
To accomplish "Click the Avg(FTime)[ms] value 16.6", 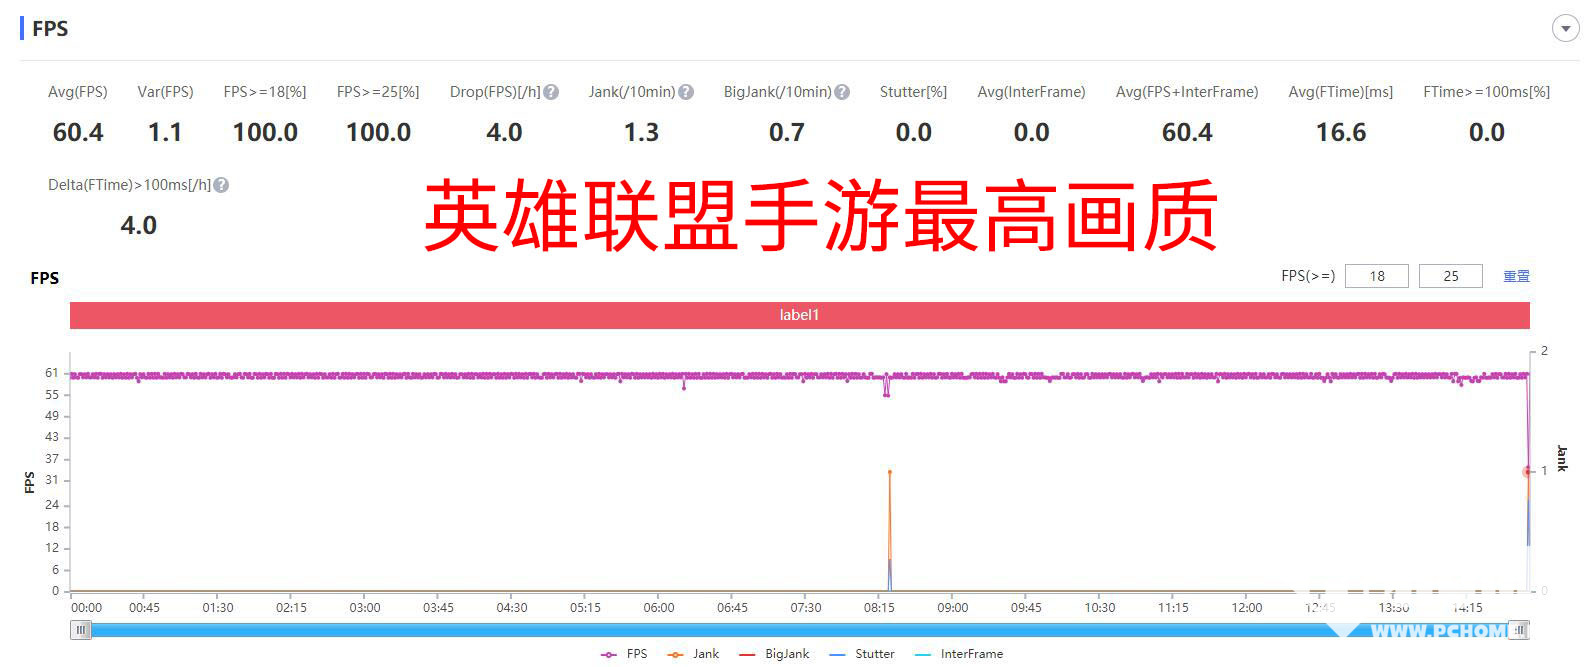I will pos(1341,133).
